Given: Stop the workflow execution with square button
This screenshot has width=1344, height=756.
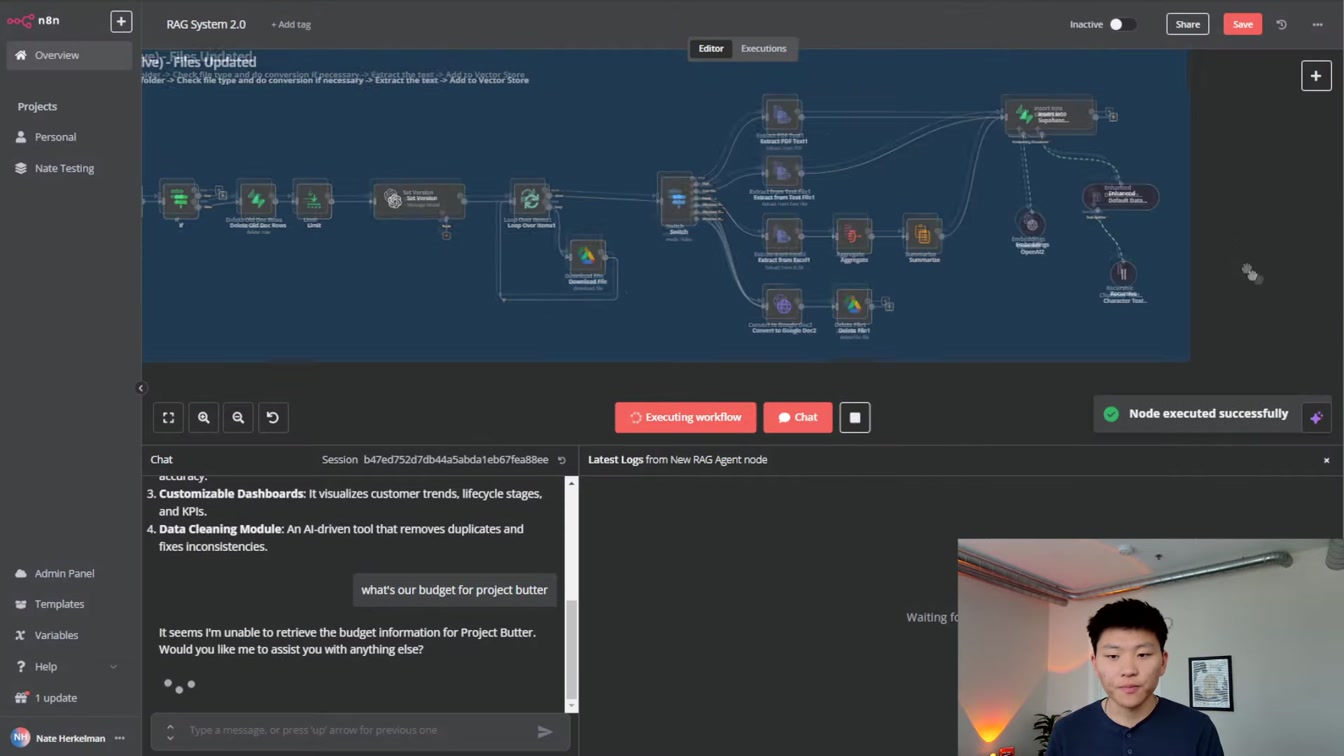Looking at the screenshot, I should click(x=855, y=418).
